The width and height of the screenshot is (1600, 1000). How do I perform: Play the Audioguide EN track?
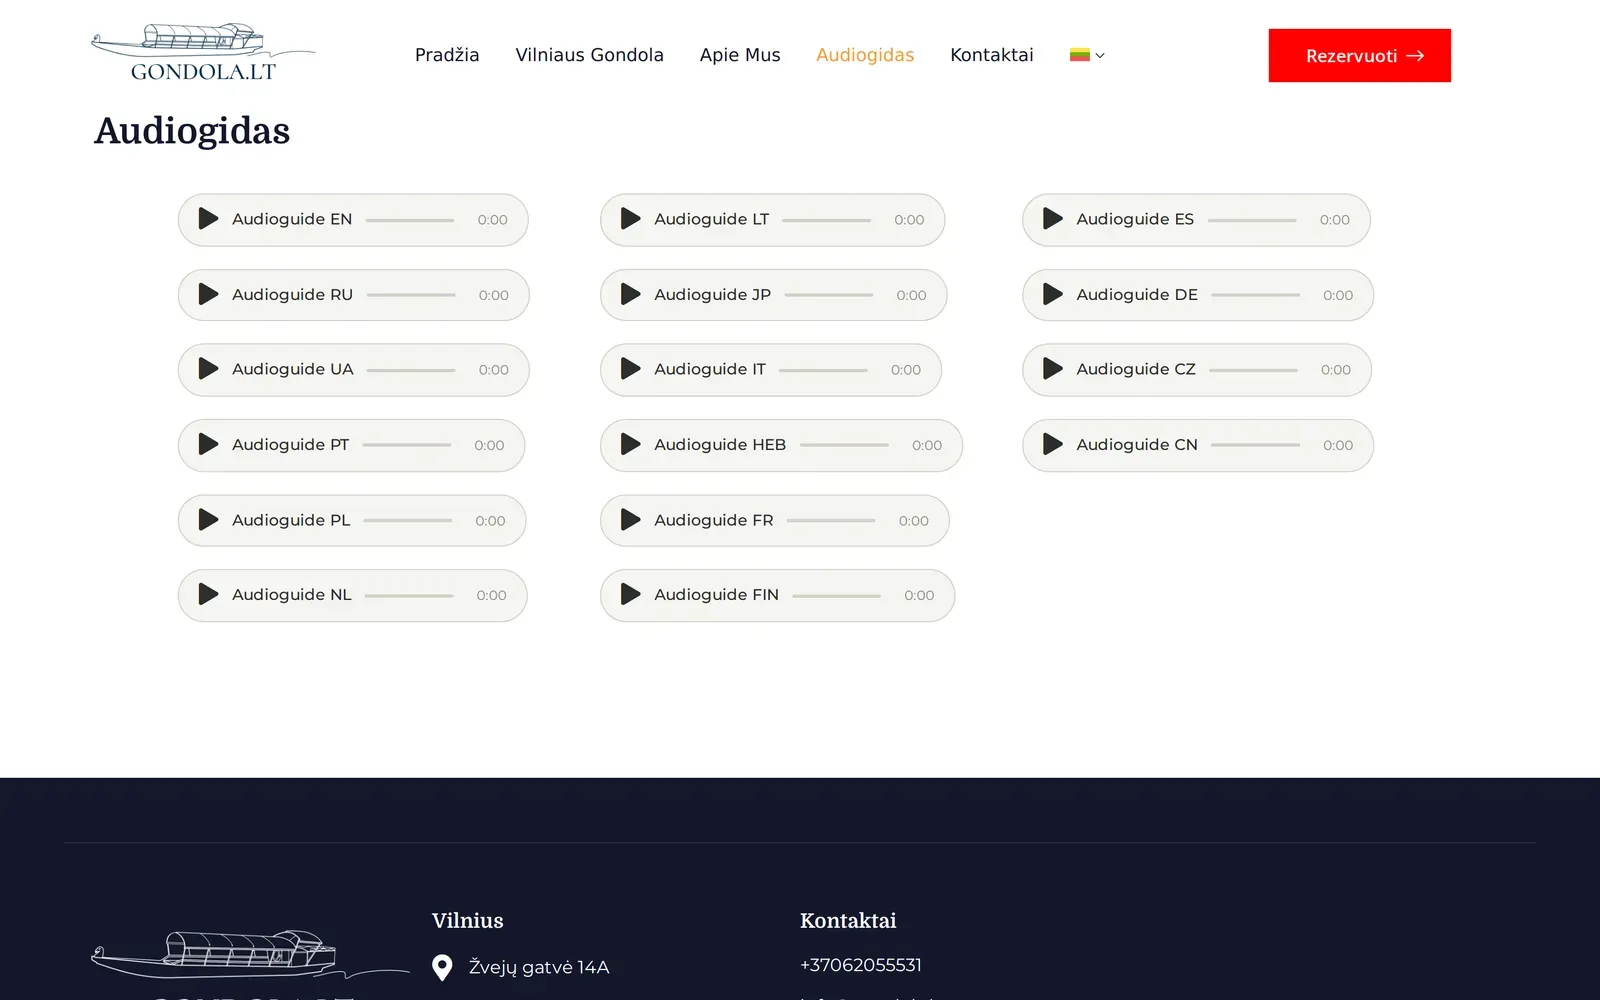pyautogui.click(x=208, y=219)
